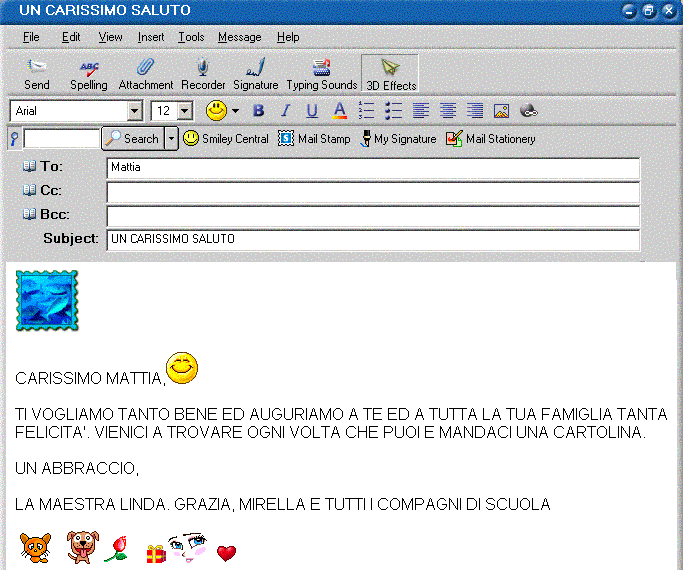The height and width of the screenshot is (570, 683).
Task: Click the Send button
Action: click(x=37, y=74)
